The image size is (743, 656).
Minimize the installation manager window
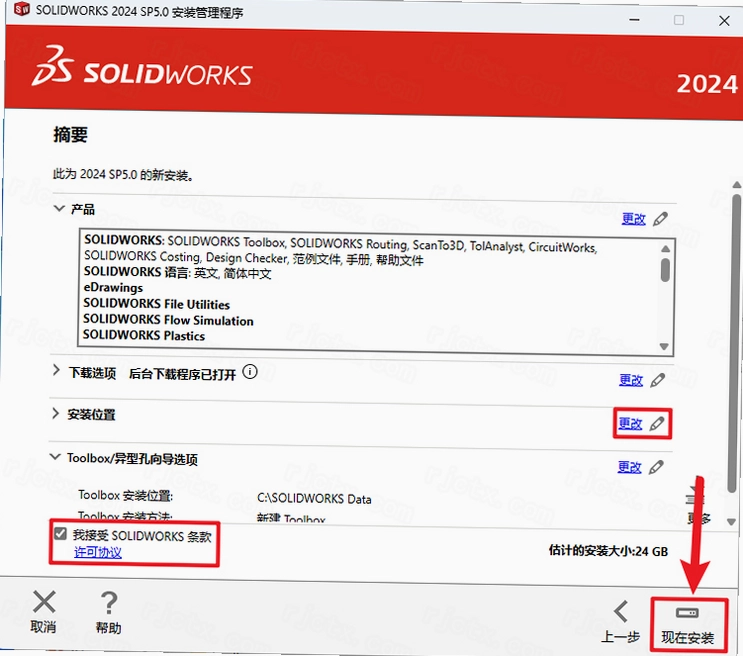pyautogui.click(x=634, y=20)
